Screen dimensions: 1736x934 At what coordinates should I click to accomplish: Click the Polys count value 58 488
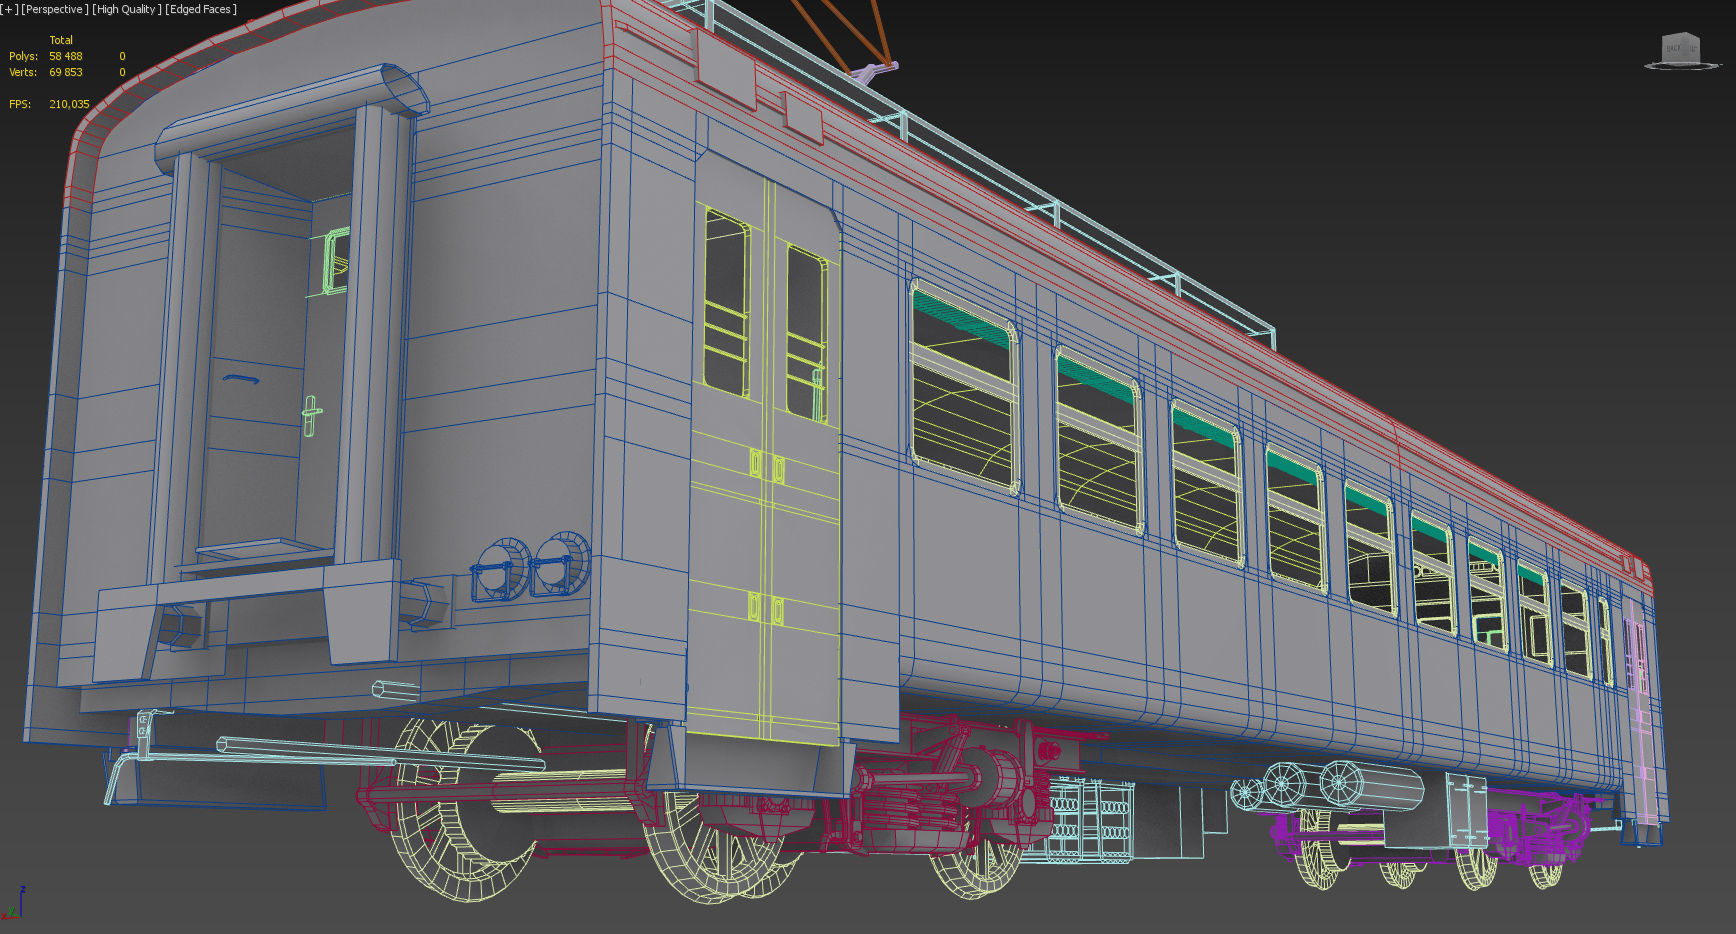click(x=66, y=56)
